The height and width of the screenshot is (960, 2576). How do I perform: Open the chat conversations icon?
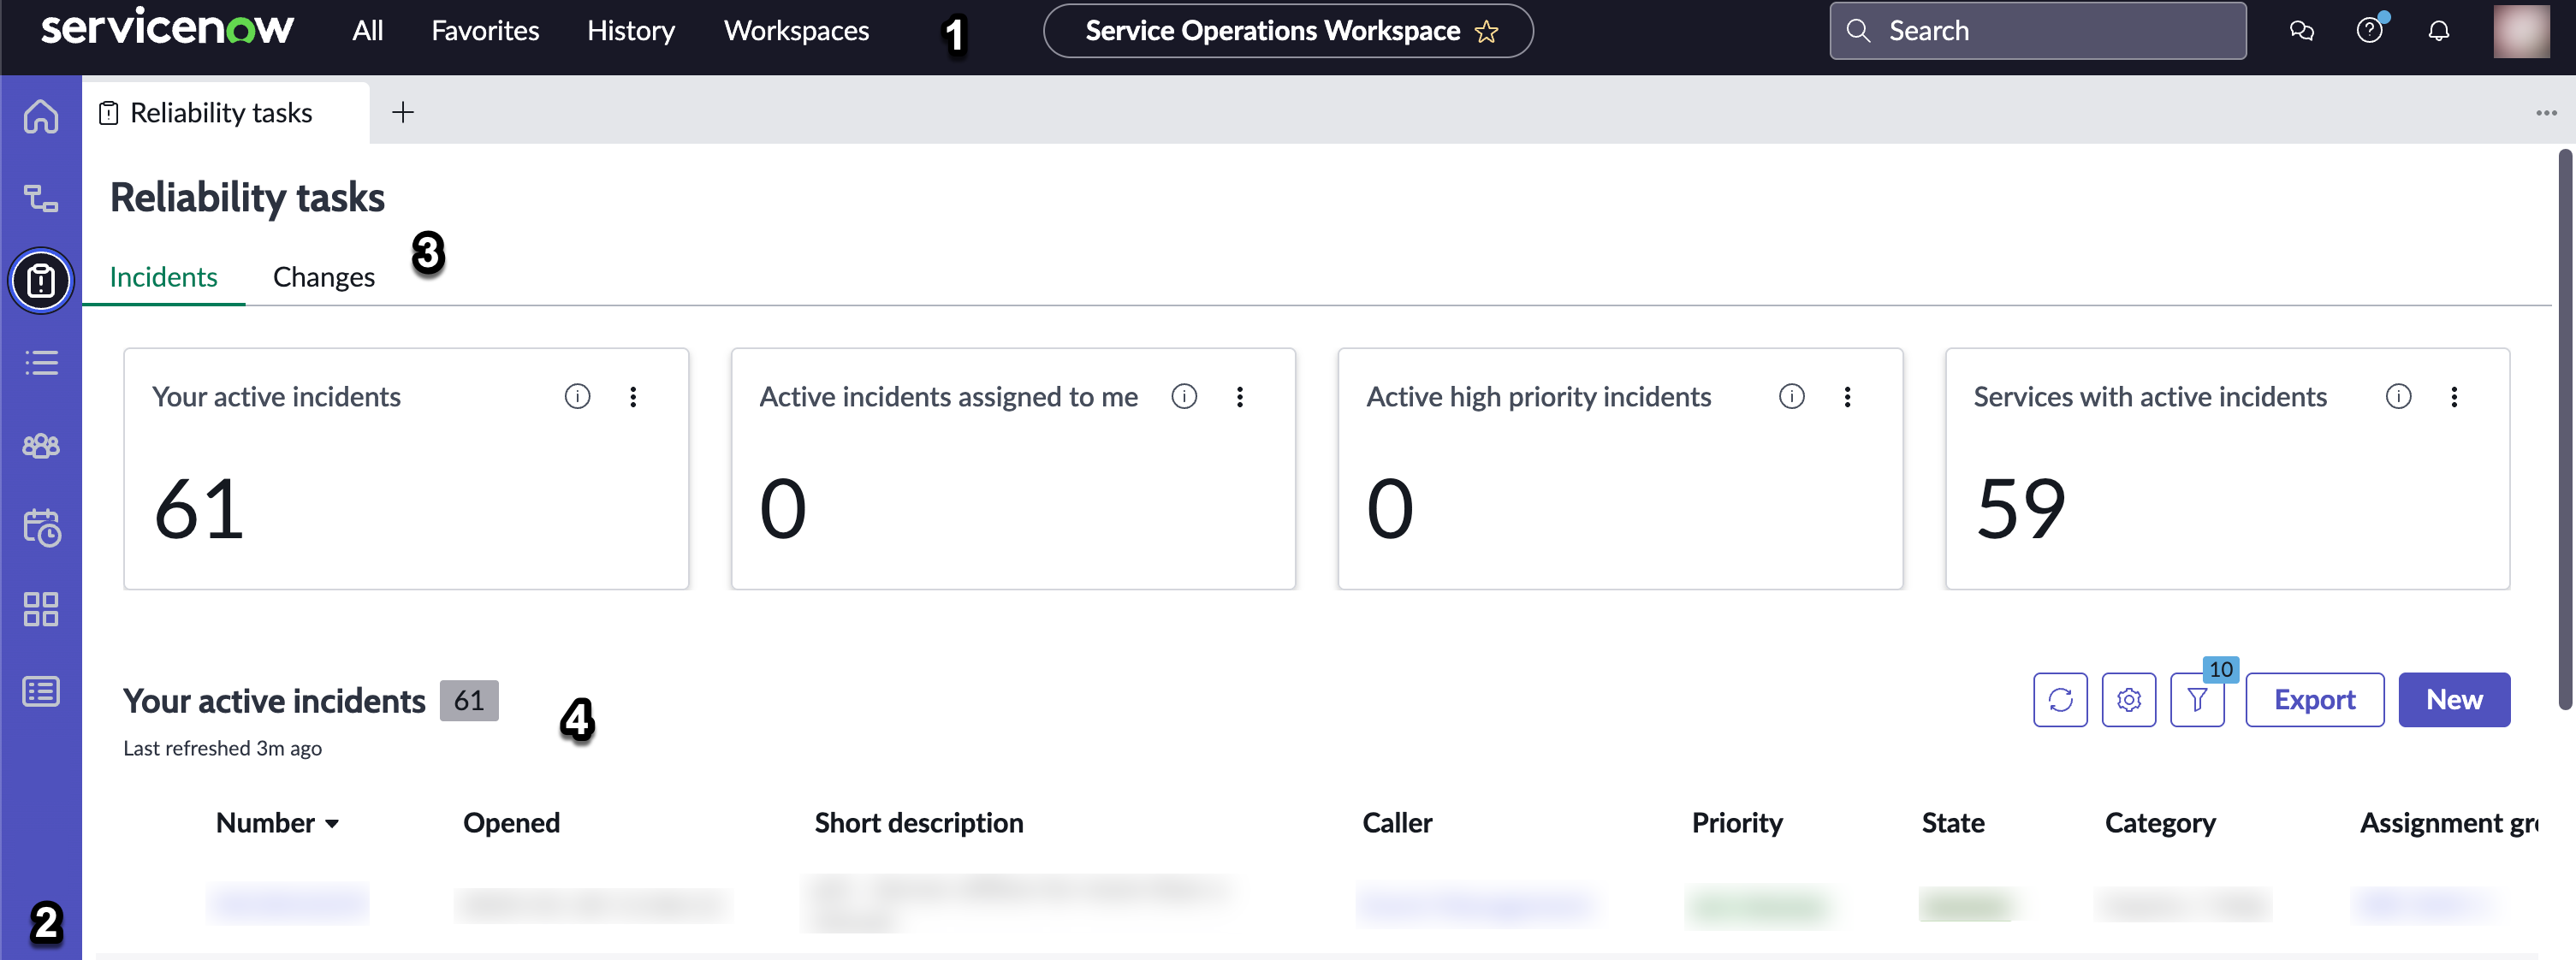[2301, 31]
